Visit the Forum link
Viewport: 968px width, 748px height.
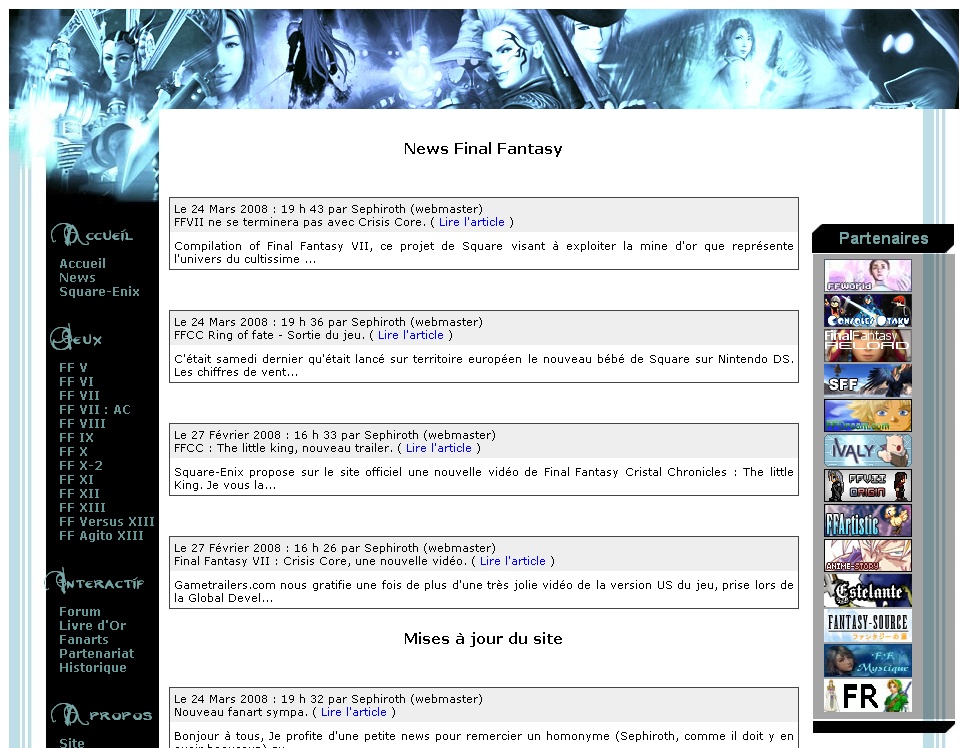80,612
